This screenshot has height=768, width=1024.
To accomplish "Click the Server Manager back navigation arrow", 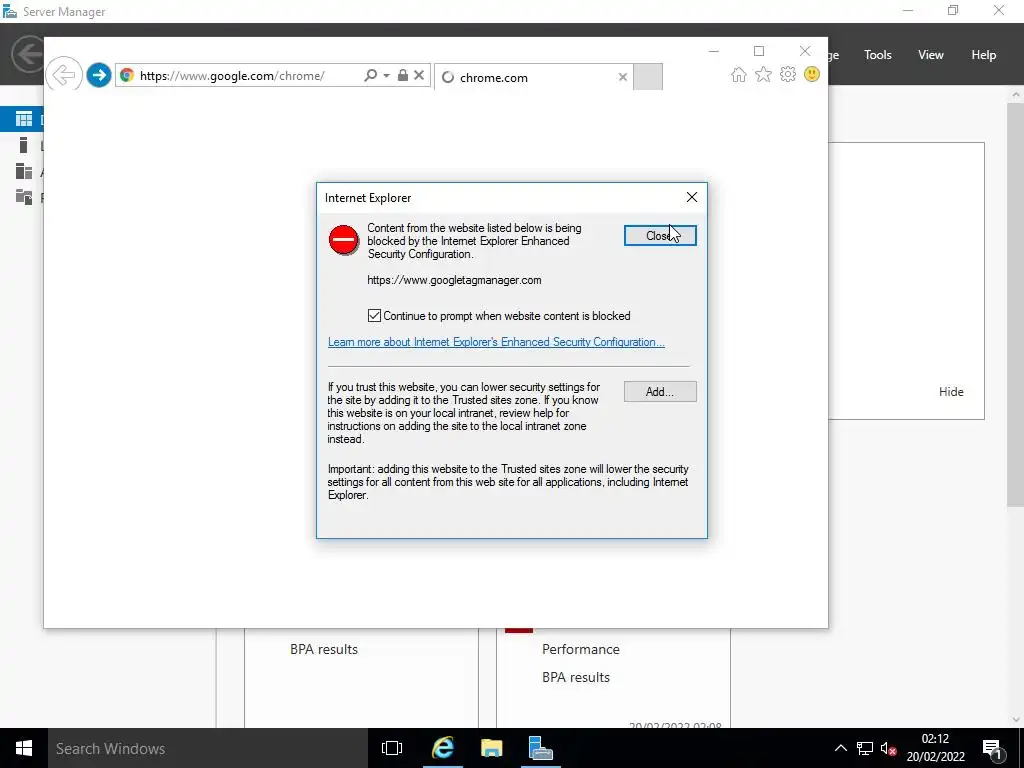I will click(x=27, y=54).
